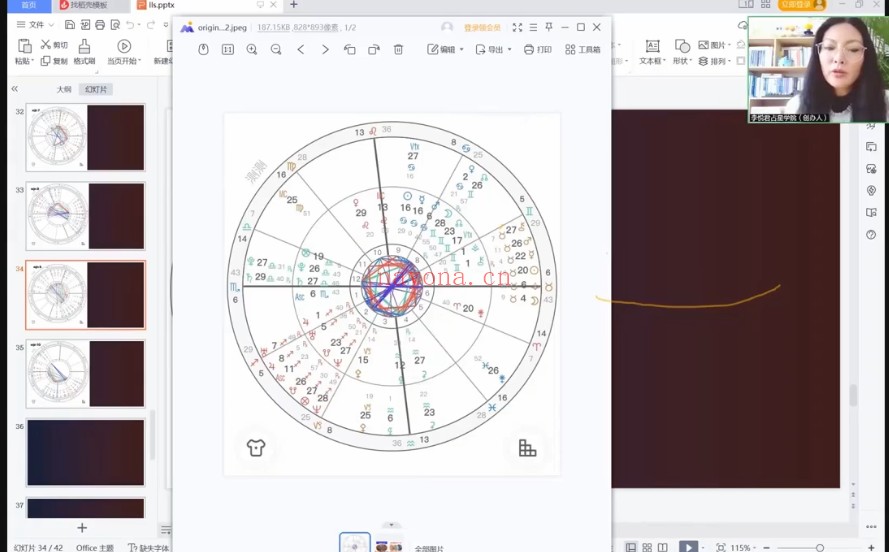Delete the image with trash icon
889x552 pixels.
pyautogui.click(x=398, y=50)
